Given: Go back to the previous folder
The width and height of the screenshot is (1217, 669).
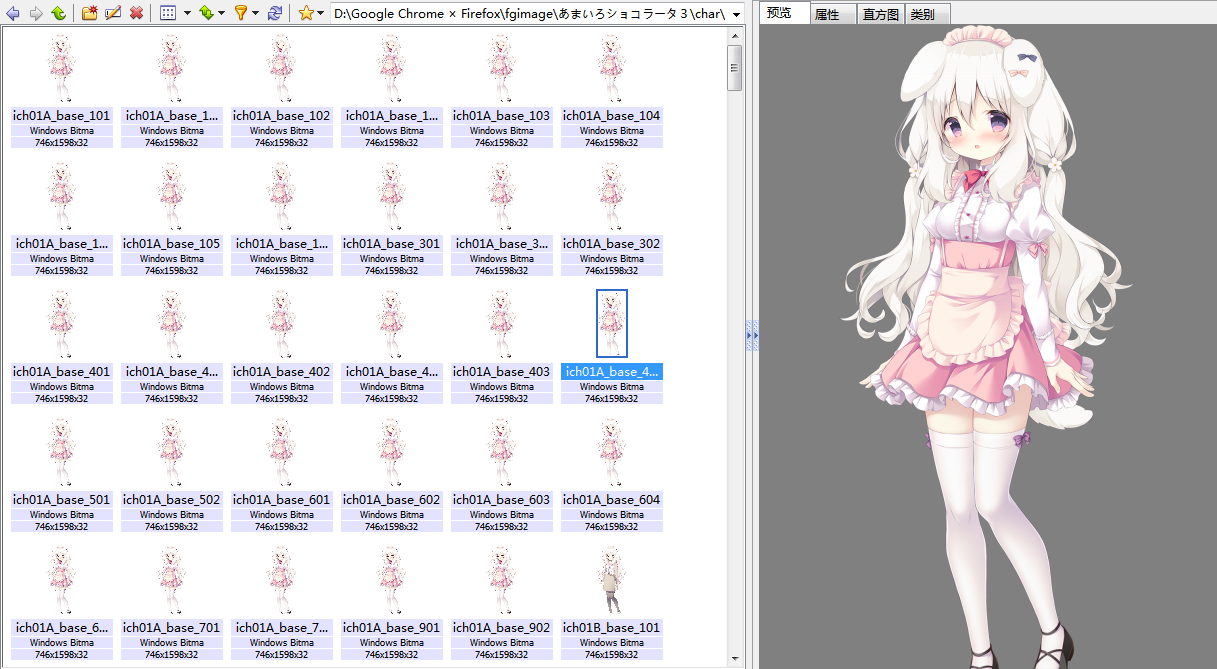Looking at the screenshot, I should [13, 13].
